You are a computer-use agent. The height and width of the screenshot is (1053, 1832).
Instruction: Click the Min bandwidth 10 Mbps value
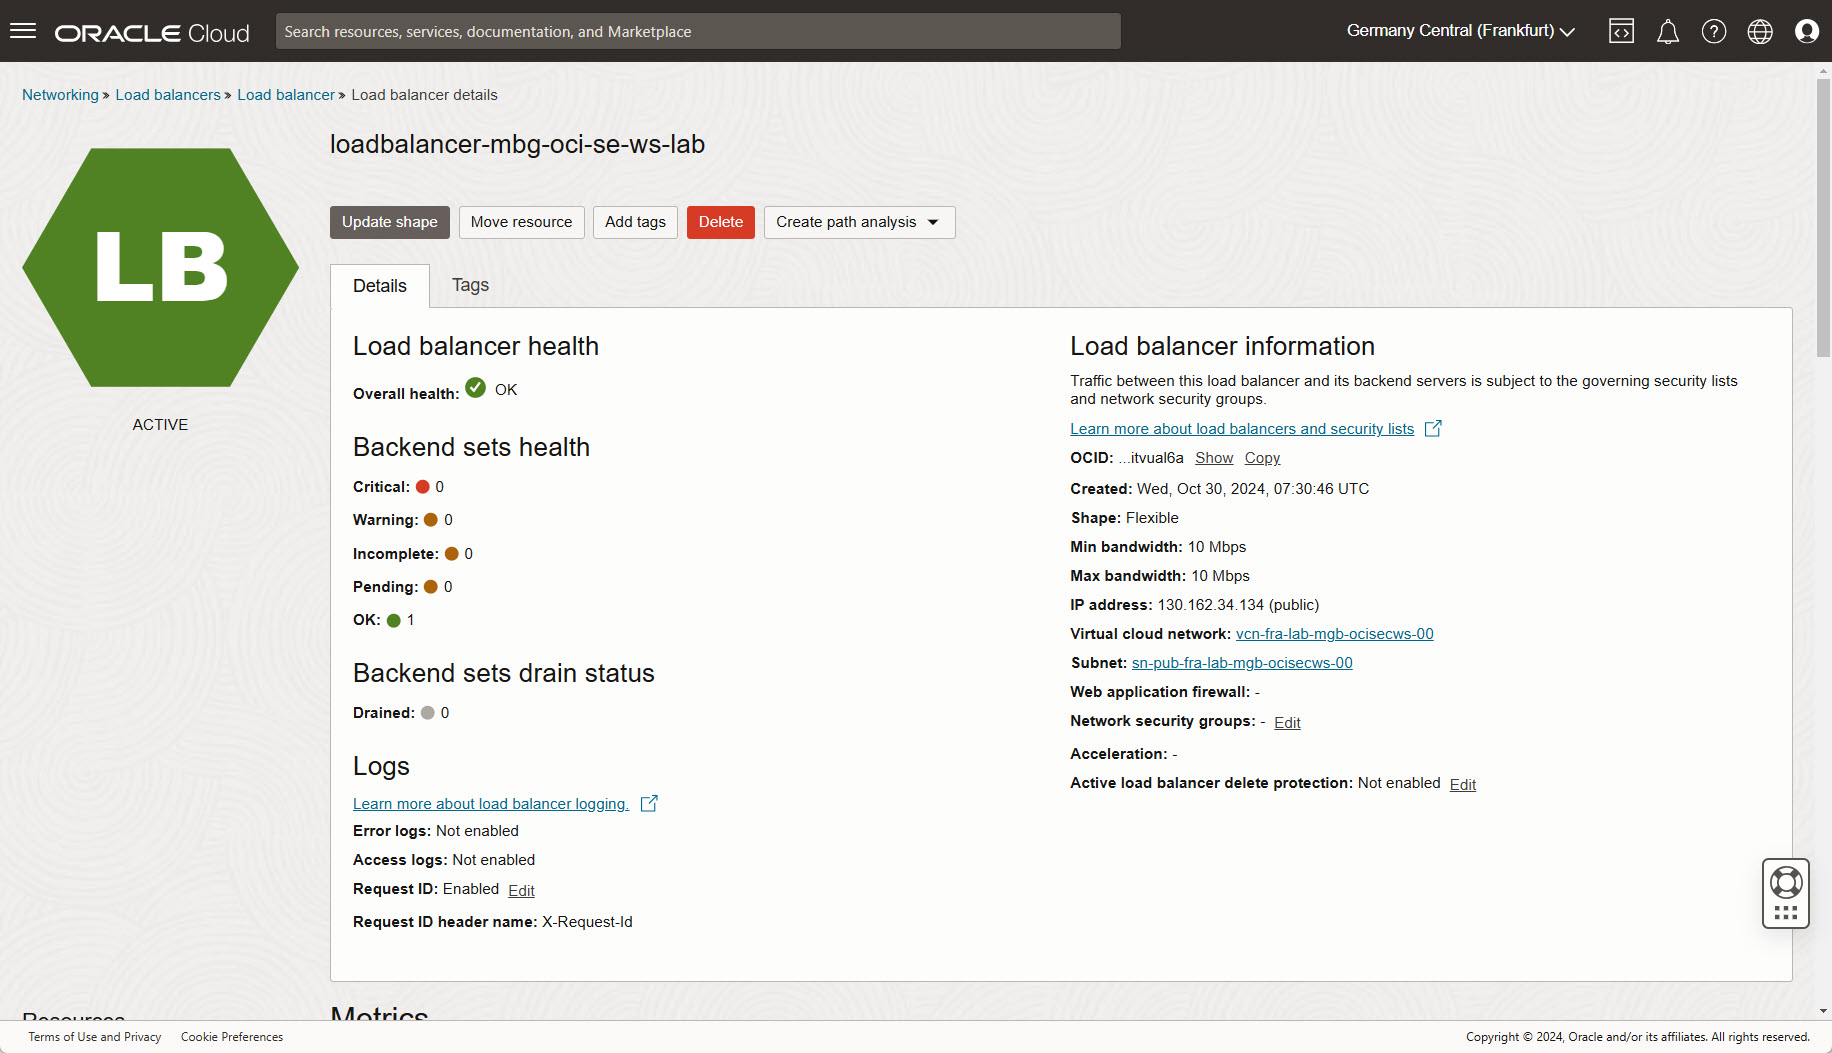[x=1217, y=547]
